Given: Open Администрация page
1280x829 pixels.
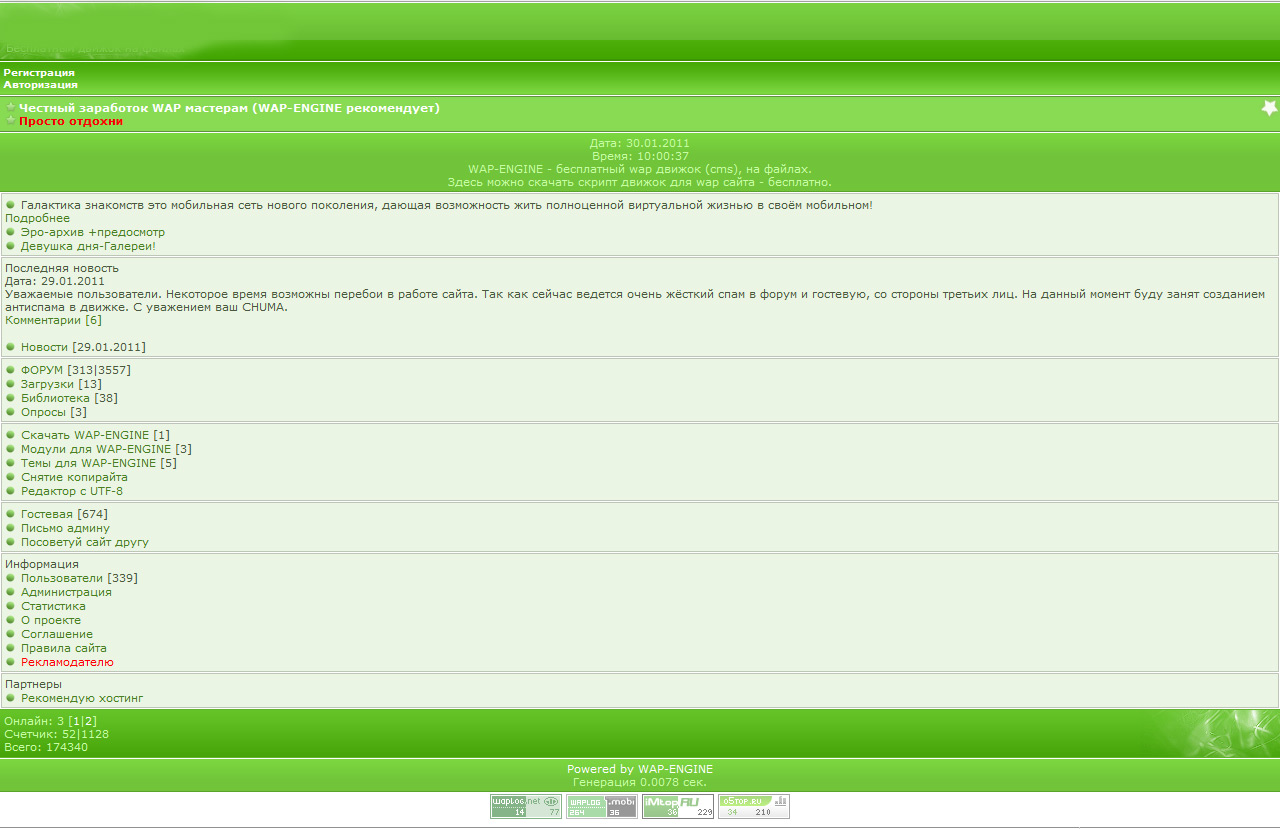Looking at the screenshot, I should click(66, 592).
